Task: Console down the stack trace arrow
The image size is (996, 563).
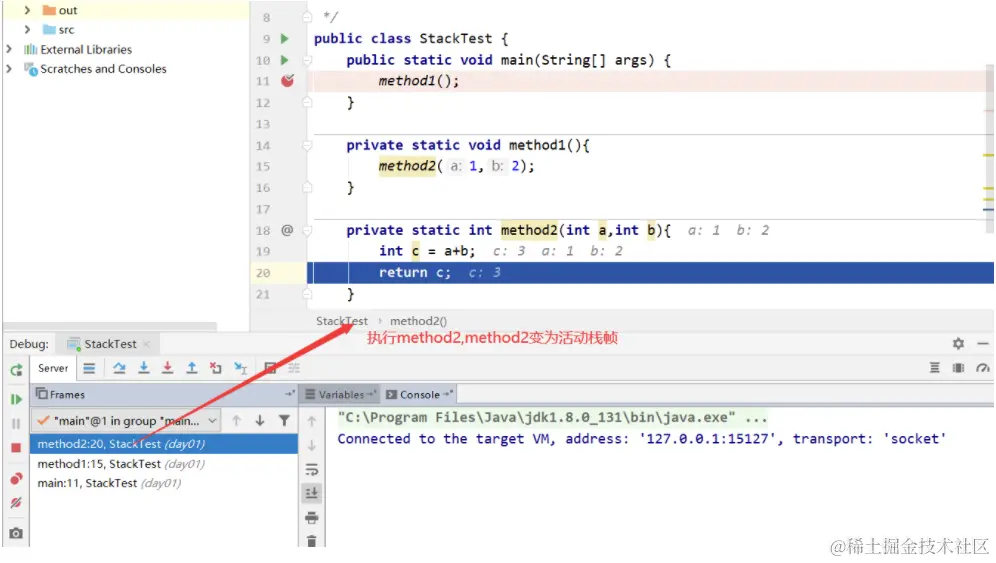Action: click(x=311, y=445)
